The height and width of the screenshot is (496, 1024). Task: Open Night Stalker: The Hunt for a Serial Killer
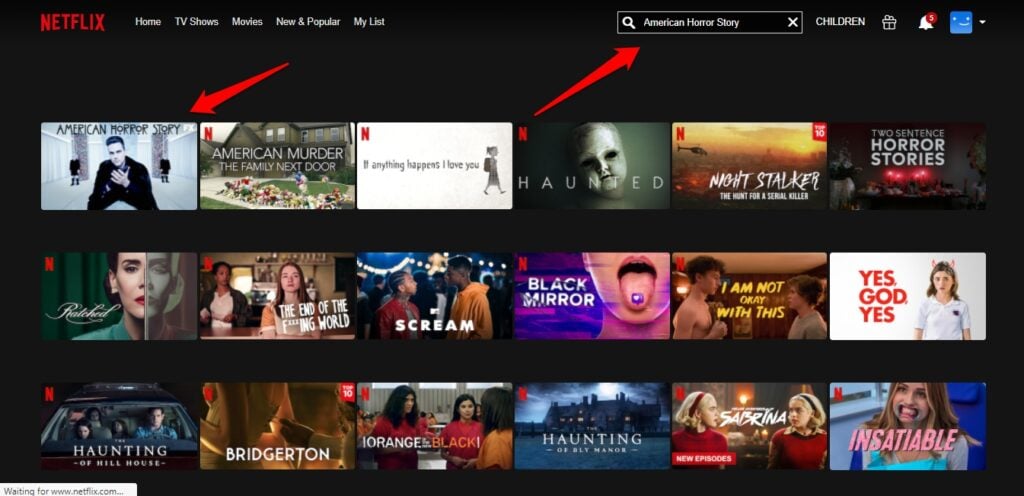pyautogui.click(x=750, y=166)
